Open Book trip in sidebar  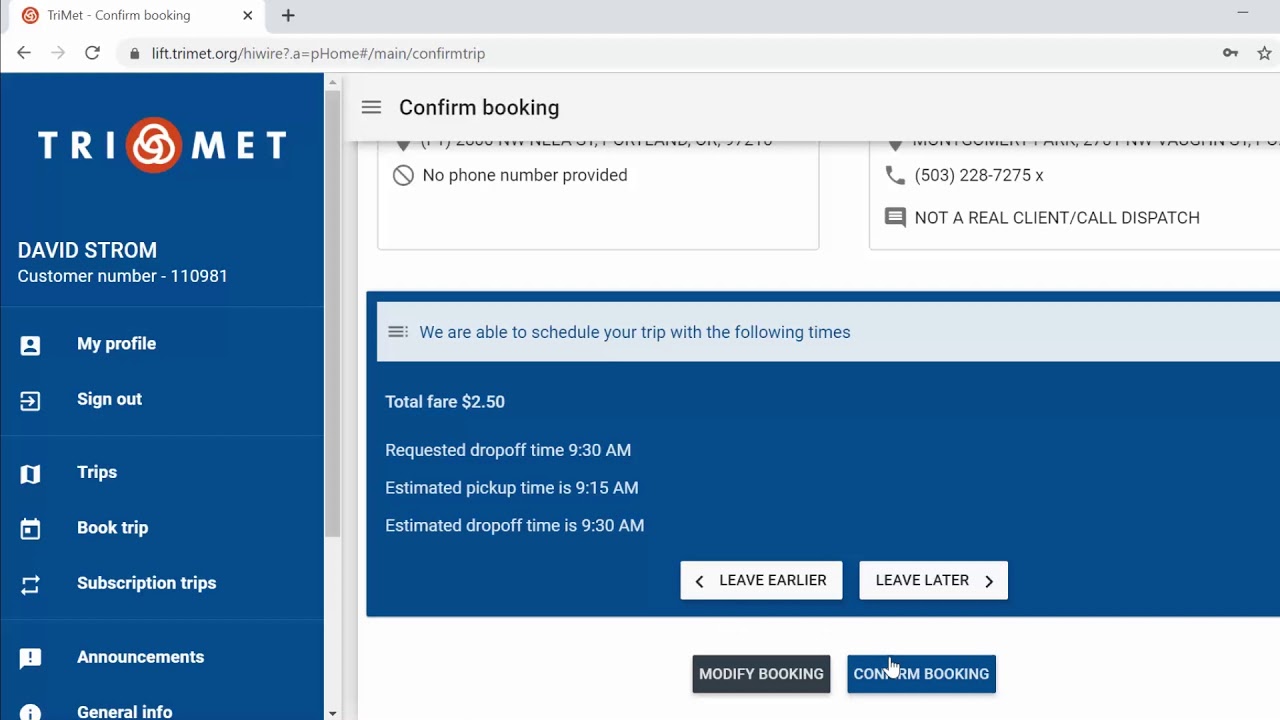click(162, 527)
